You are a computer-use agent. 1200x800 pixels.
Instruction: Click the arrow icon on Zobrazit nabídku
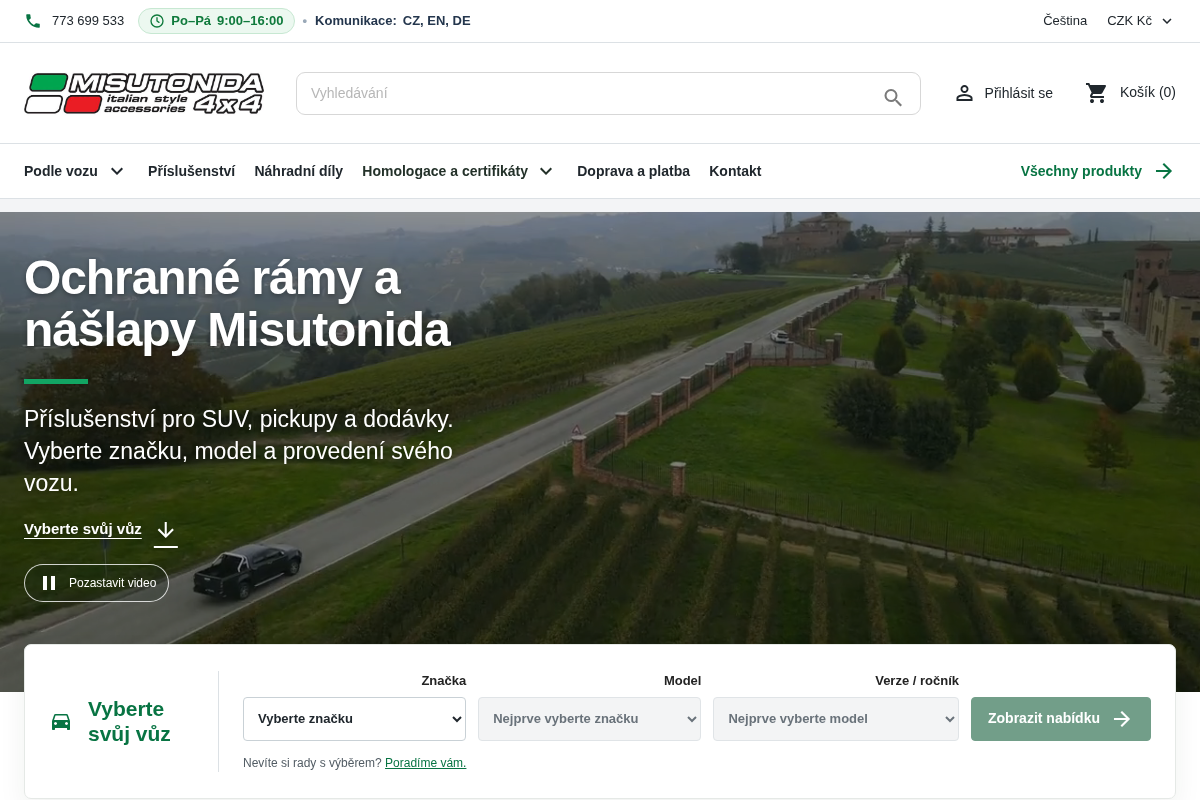pos(1122,719)
